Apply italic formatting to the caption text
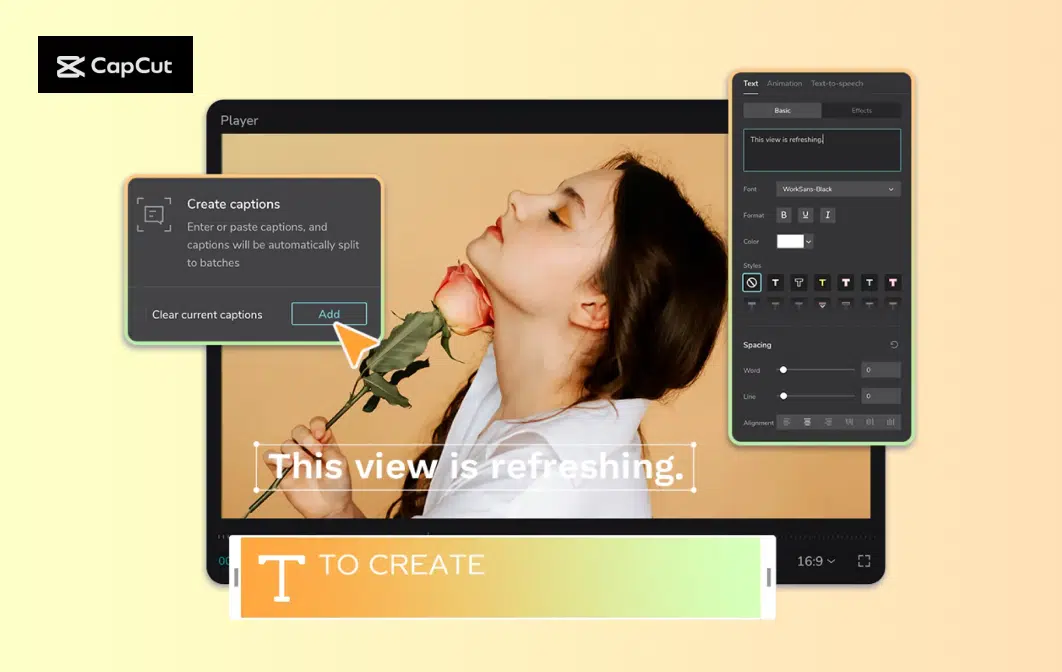1062x672 pixels. tap(826, 214)
